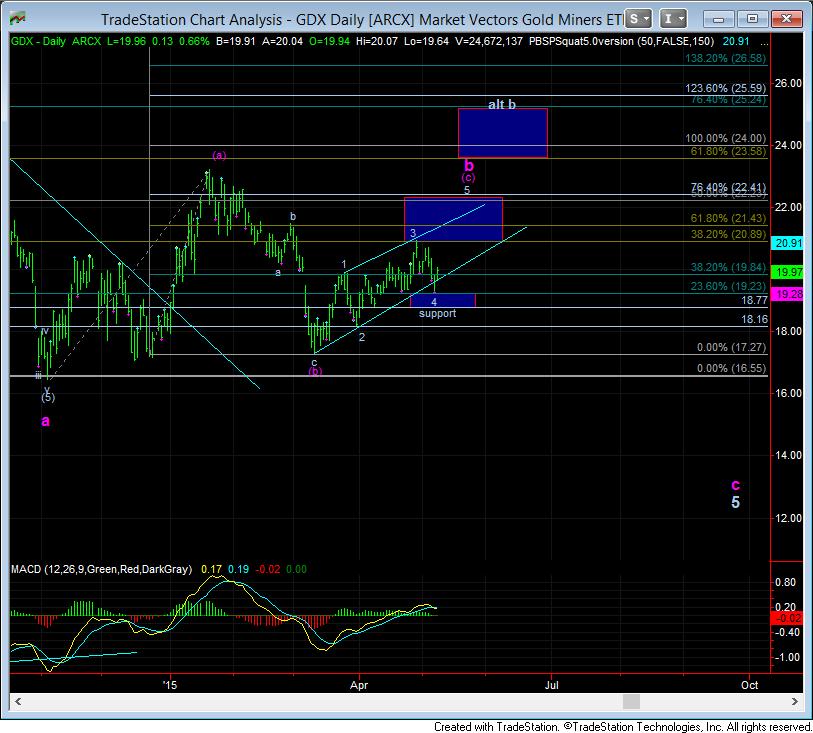Screen dimensions: 813x733
Task: Click the PBSPSquat5.0version indicator text
Action: (621, 41)
